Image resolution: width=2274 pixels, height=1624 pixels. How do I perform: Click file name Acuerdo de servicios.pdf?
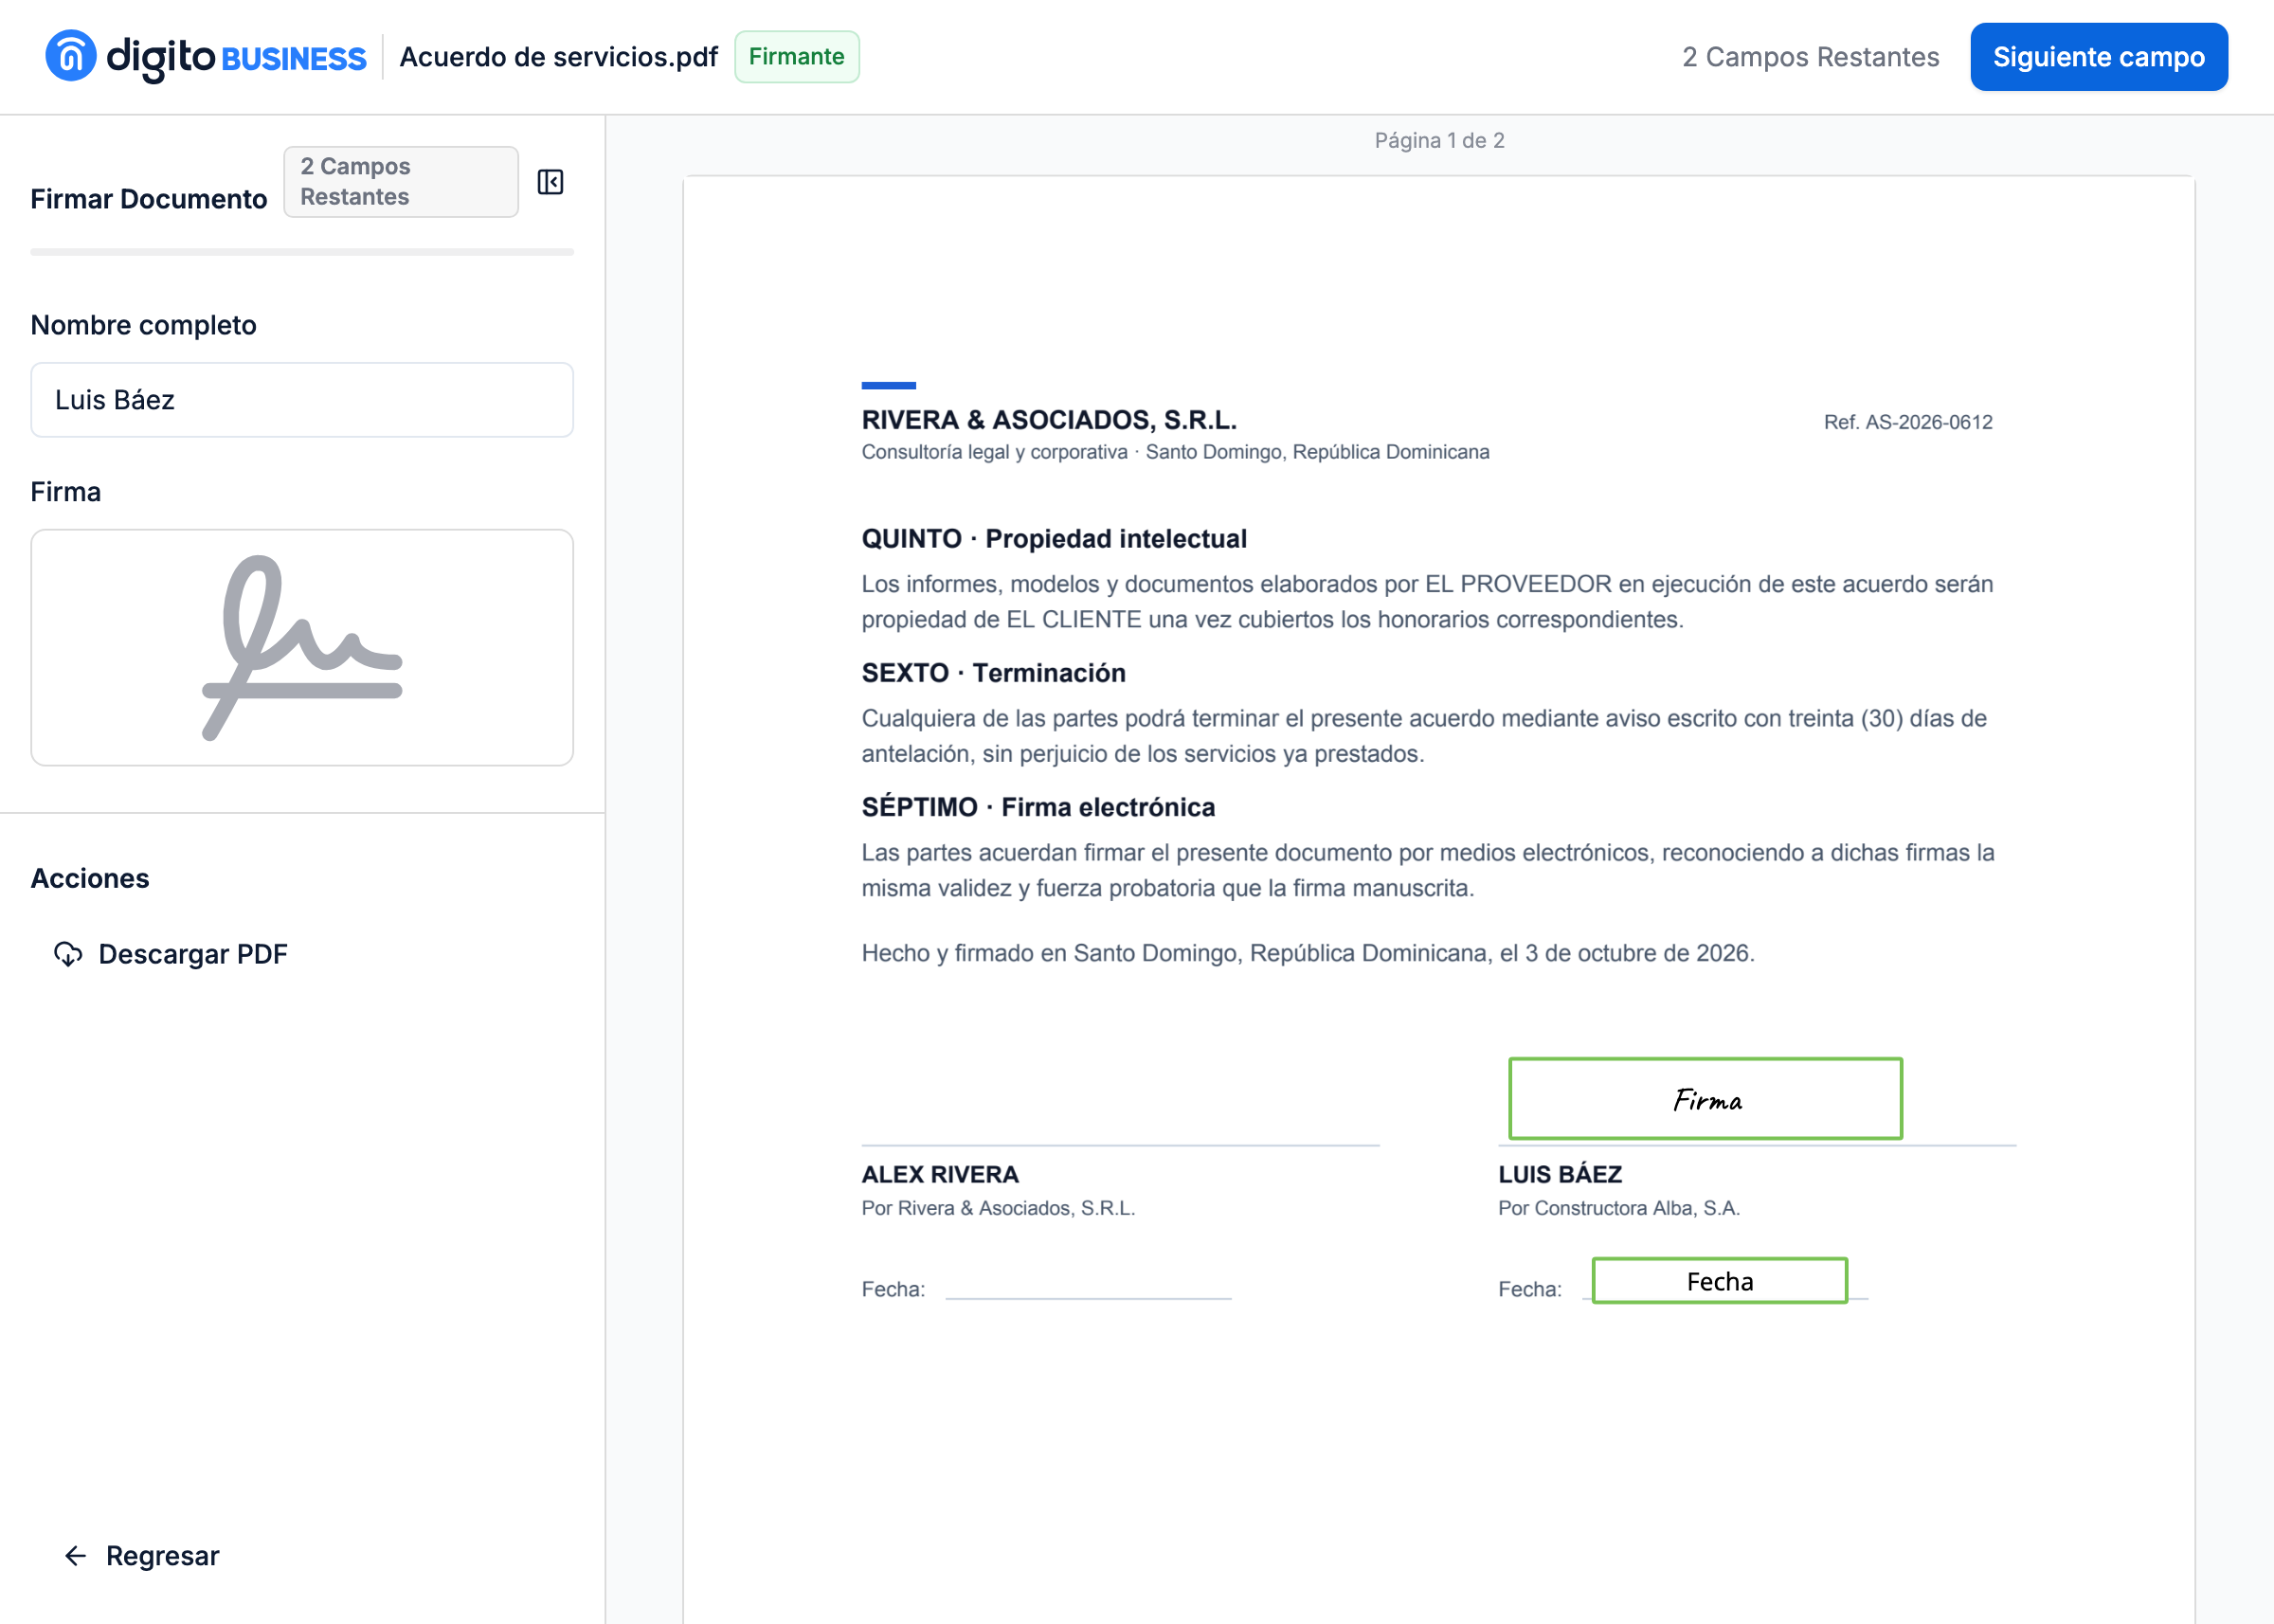(559, 57)
